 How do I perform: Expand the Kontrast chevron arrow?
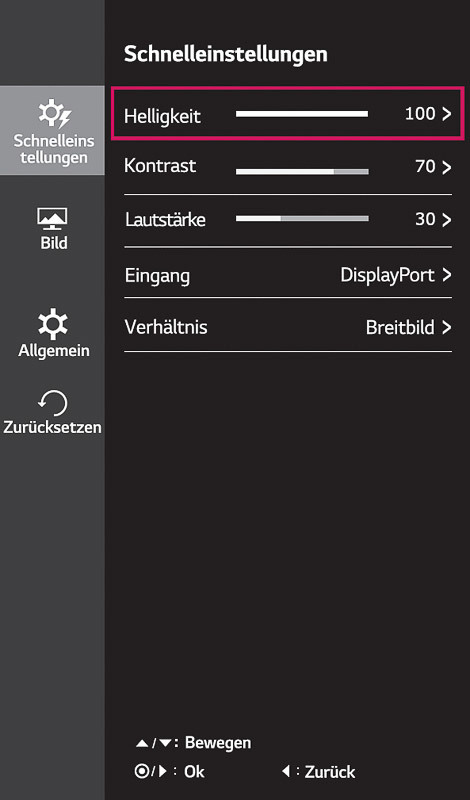point(447,167)
